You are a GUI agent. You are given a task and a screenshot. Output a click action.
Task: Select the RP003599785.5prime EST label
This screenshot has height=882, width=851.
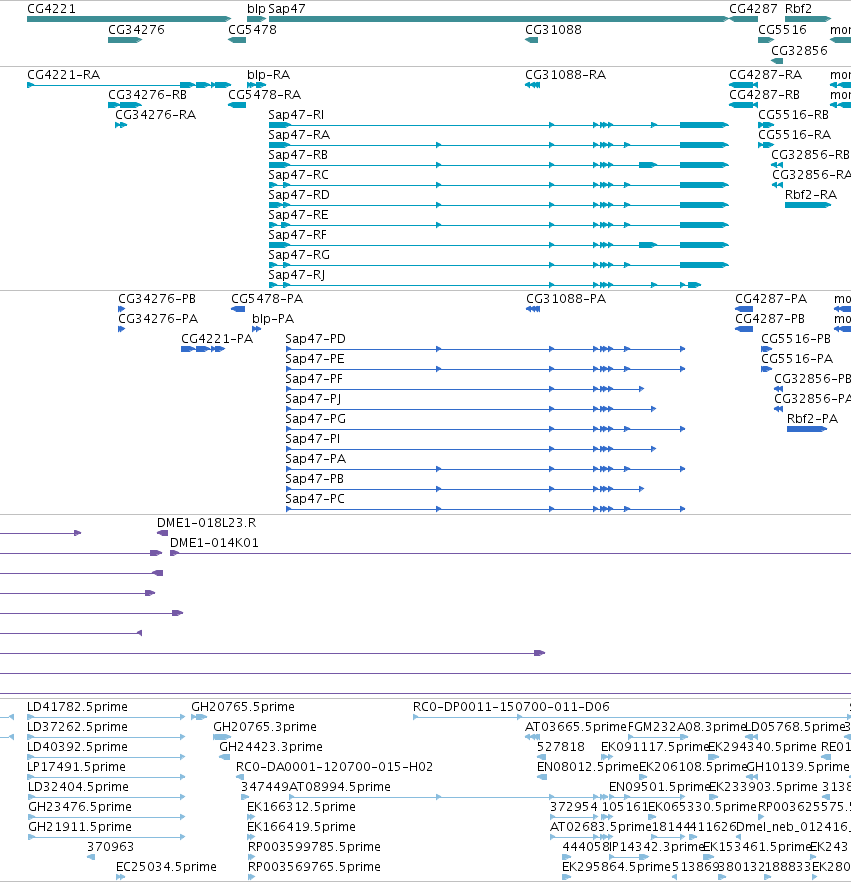314,847
